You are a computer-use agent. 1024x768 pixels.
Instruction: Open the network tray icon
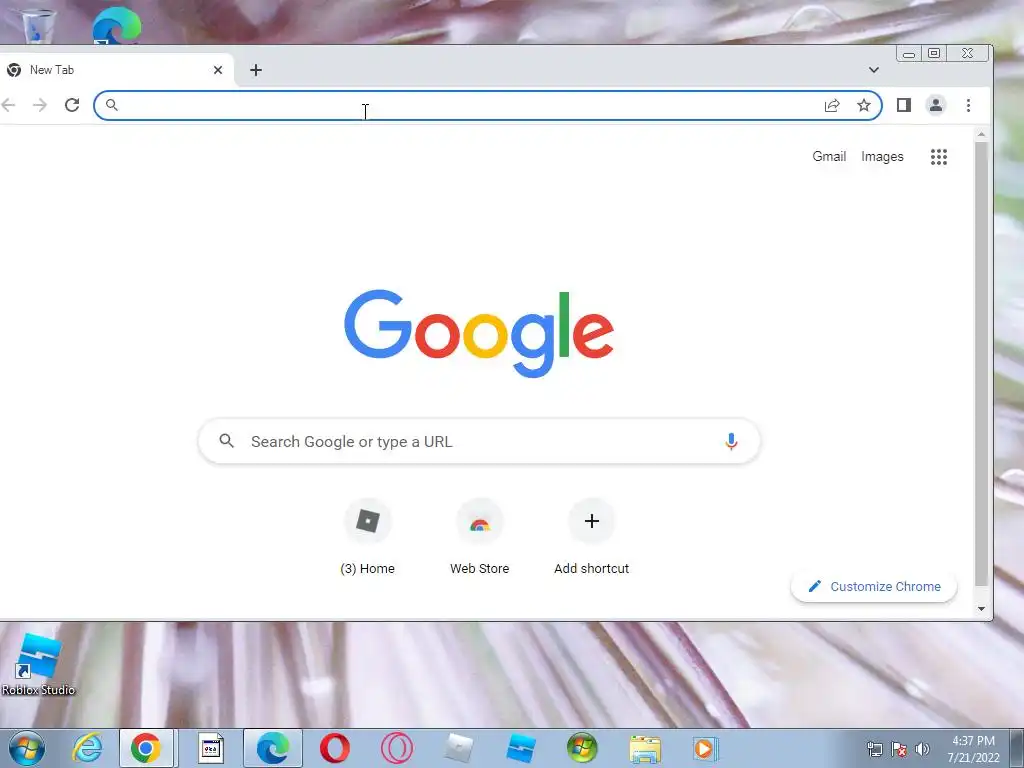874,749
